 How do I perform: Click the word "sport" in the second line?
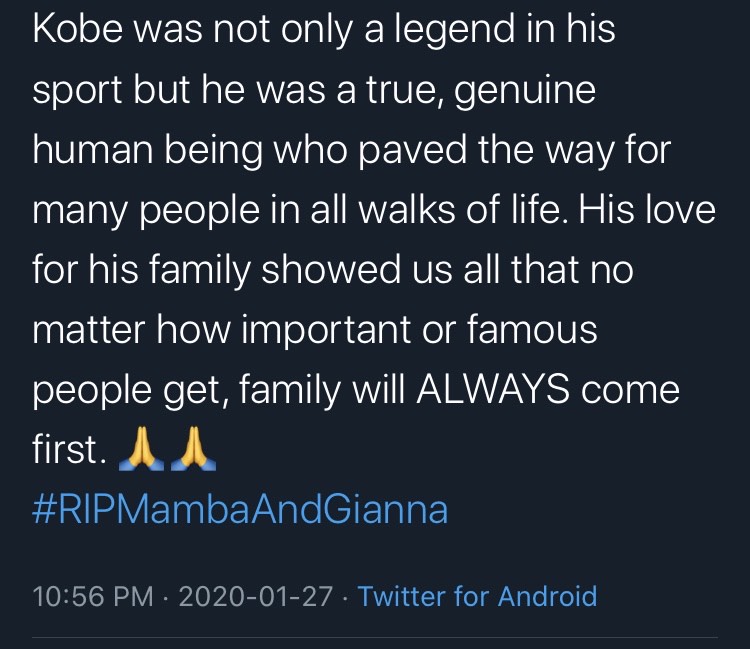[x=80, y=92]
